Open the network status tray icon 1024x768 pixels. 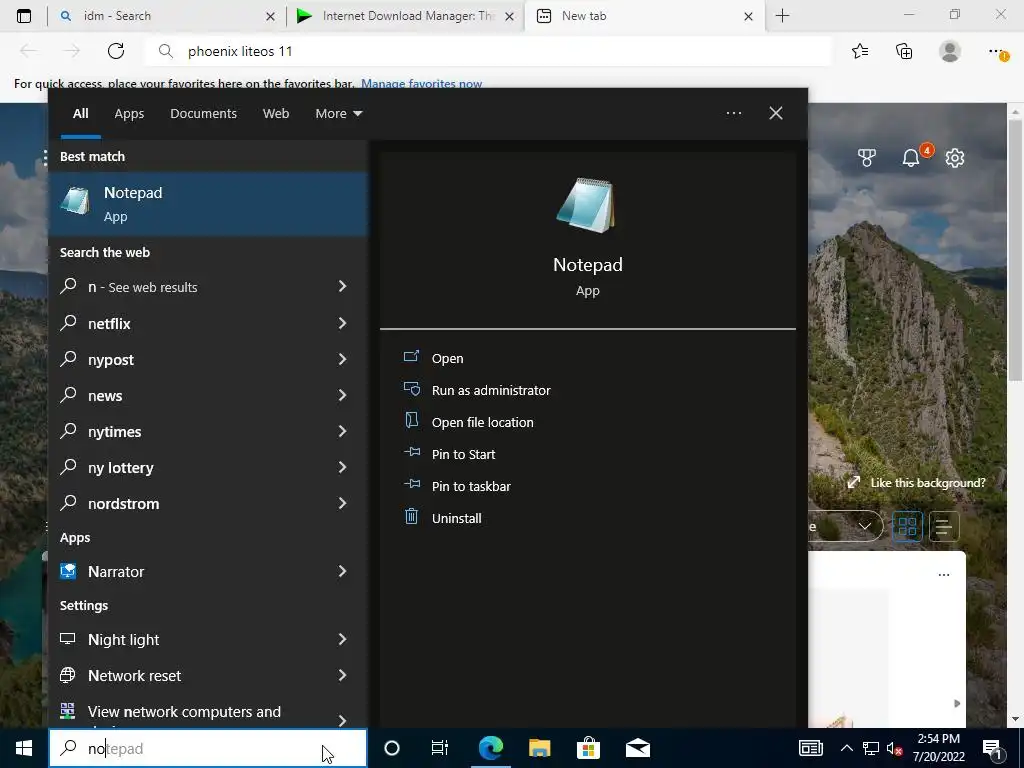click(871, 748)
